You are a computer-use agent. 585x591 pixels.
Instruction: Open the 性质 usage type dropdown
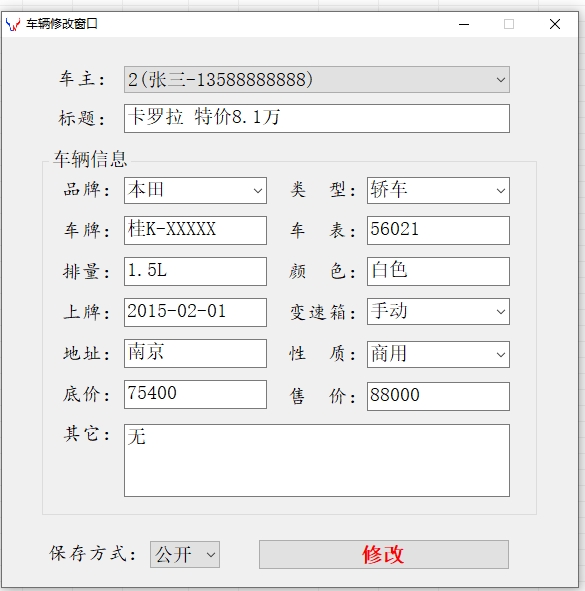point(438,354)
